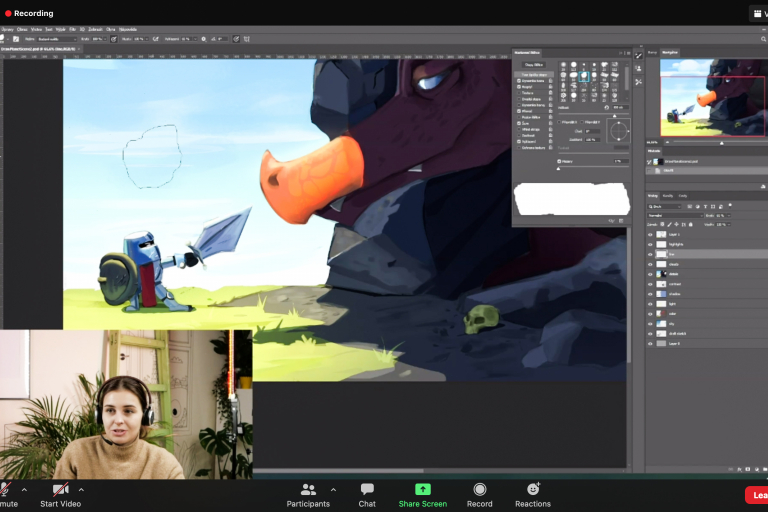The height and width of the screenshot is (512, 768).
Task: Expand the arrow next to Participants
Action: click(x=333, y=490)
